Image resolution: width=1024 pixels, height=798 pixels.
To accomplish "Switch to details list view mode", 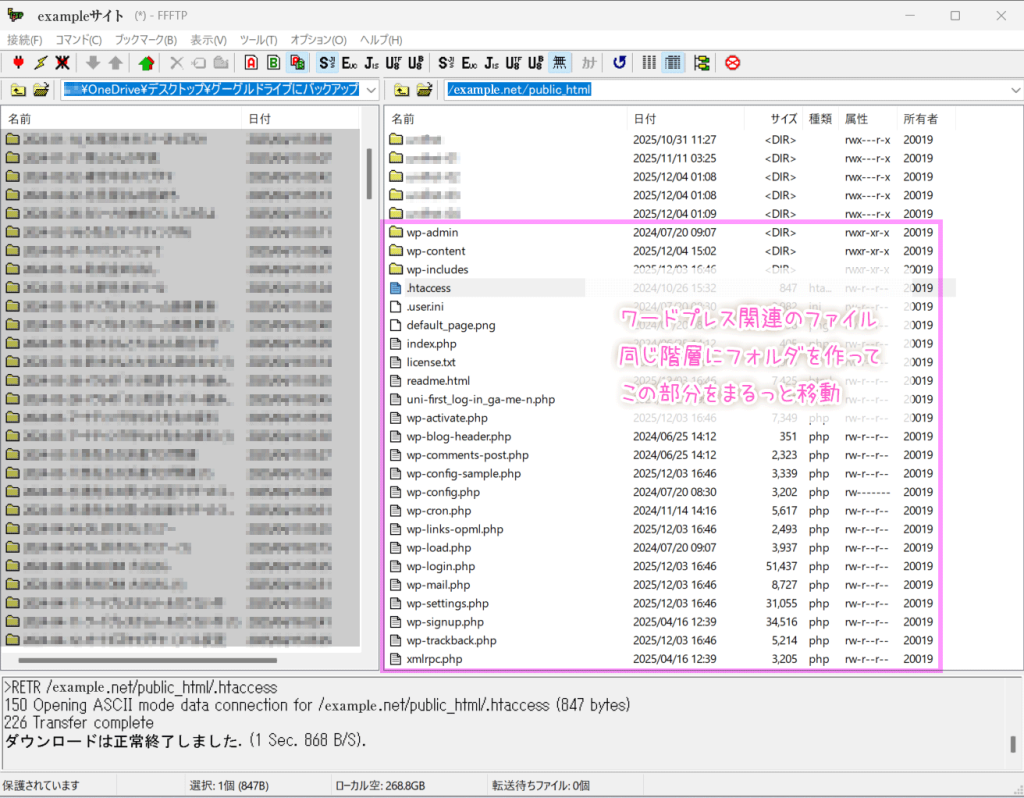I will [x=673, y=63].
